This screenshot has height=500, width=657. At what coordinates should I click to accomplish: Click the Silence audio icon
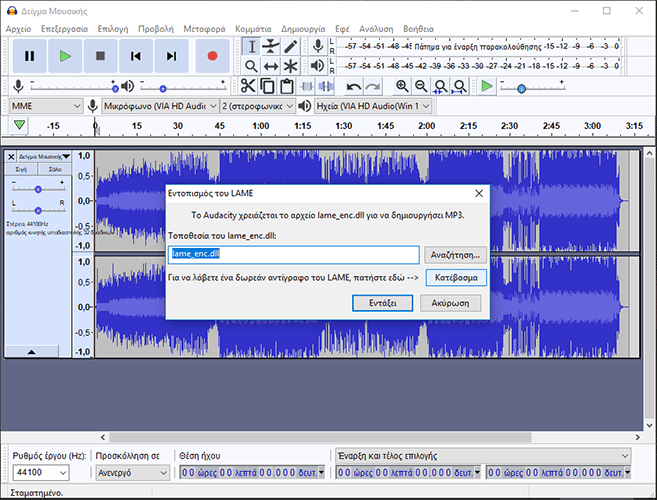click(326, 86)
